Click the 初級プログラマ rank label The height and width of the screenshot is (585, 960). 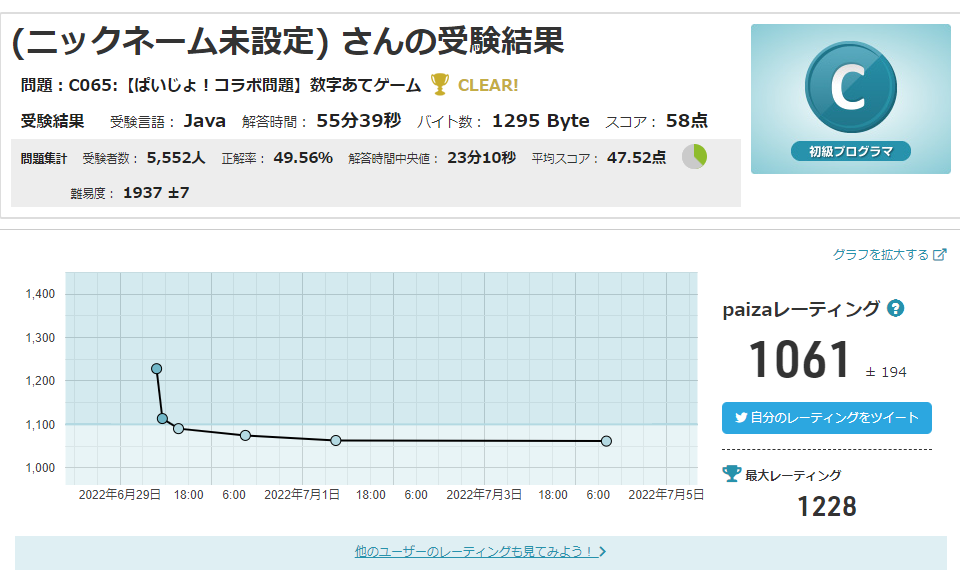pos(851,152)
